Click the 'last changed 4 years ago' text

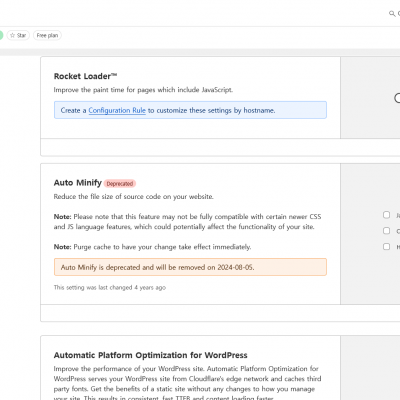pos(110,287)
